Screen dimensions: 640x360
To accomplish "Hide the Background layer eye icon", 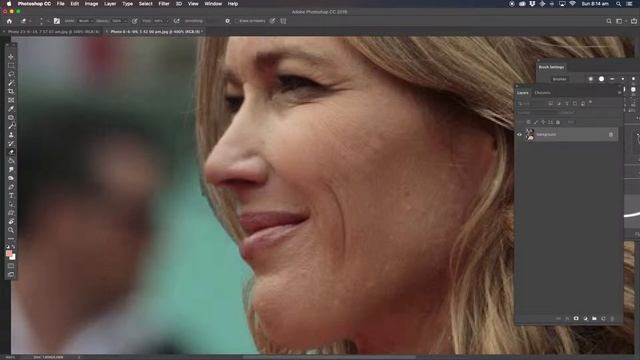I will (520, 134).
